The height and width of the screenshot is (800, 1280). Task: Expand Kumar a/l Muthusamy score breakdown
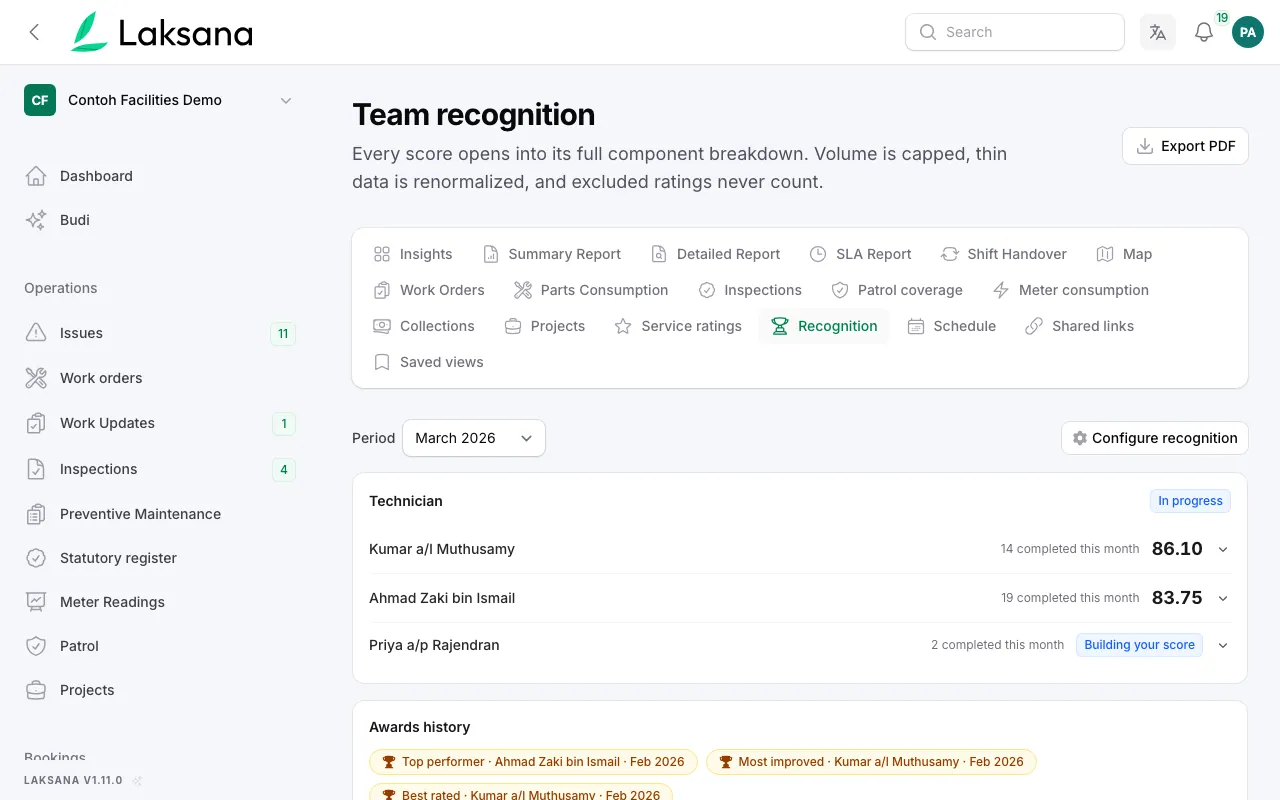point(1223,549)
